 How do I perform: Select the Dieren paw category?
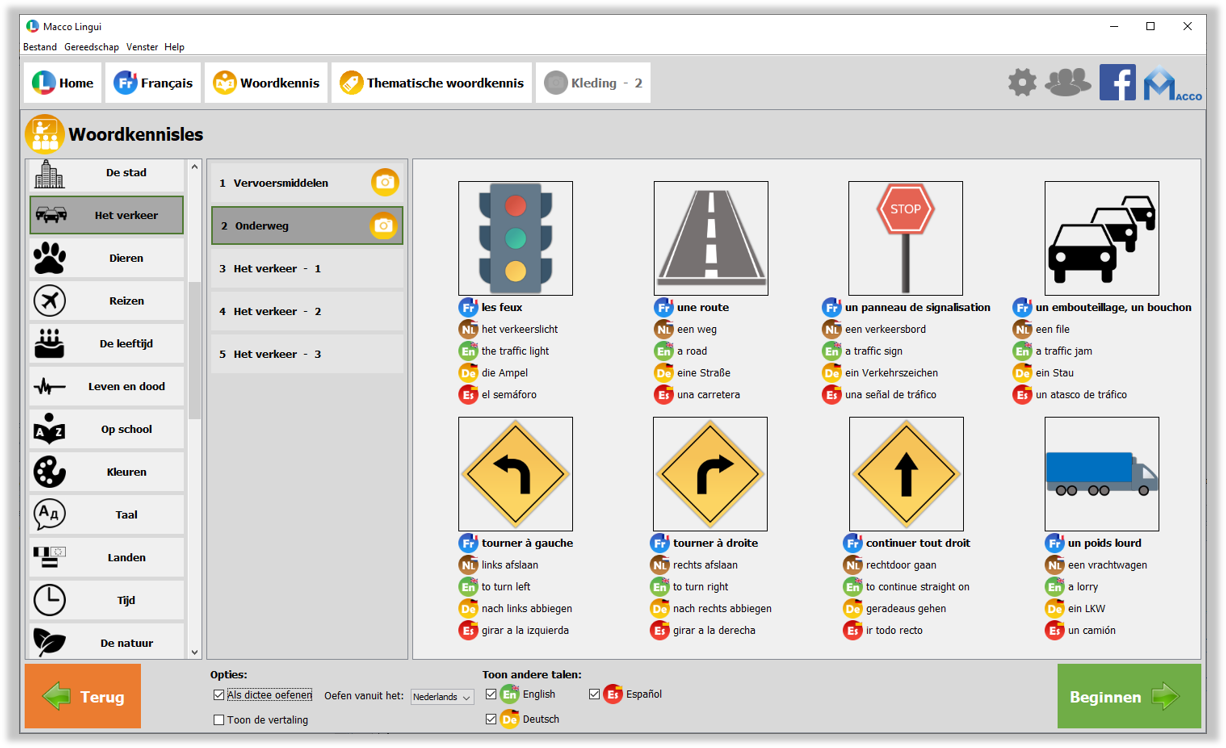106,258
